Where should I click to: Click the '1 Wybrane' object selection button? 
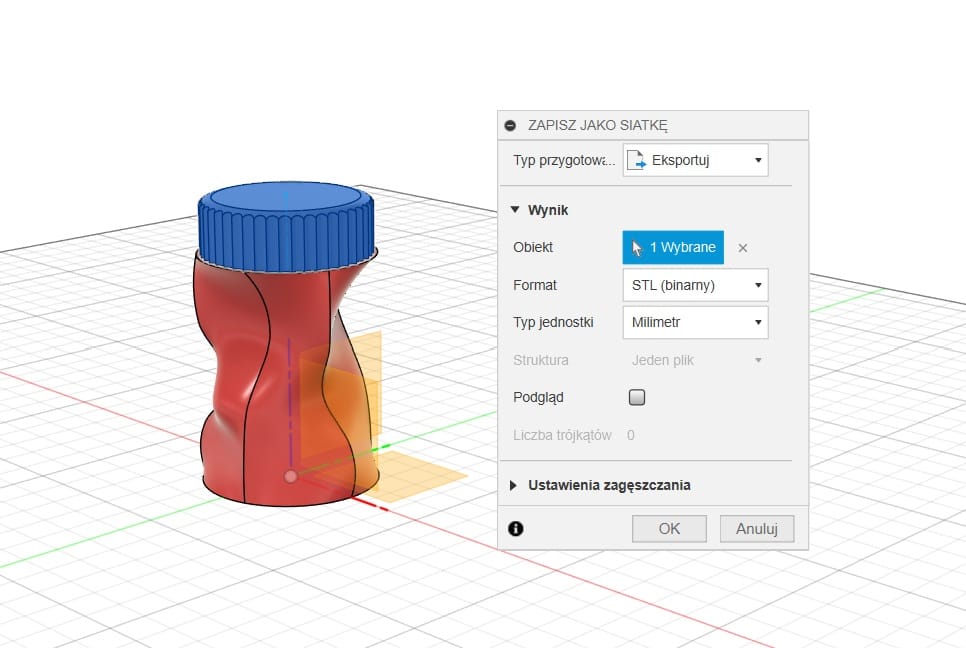672,248
